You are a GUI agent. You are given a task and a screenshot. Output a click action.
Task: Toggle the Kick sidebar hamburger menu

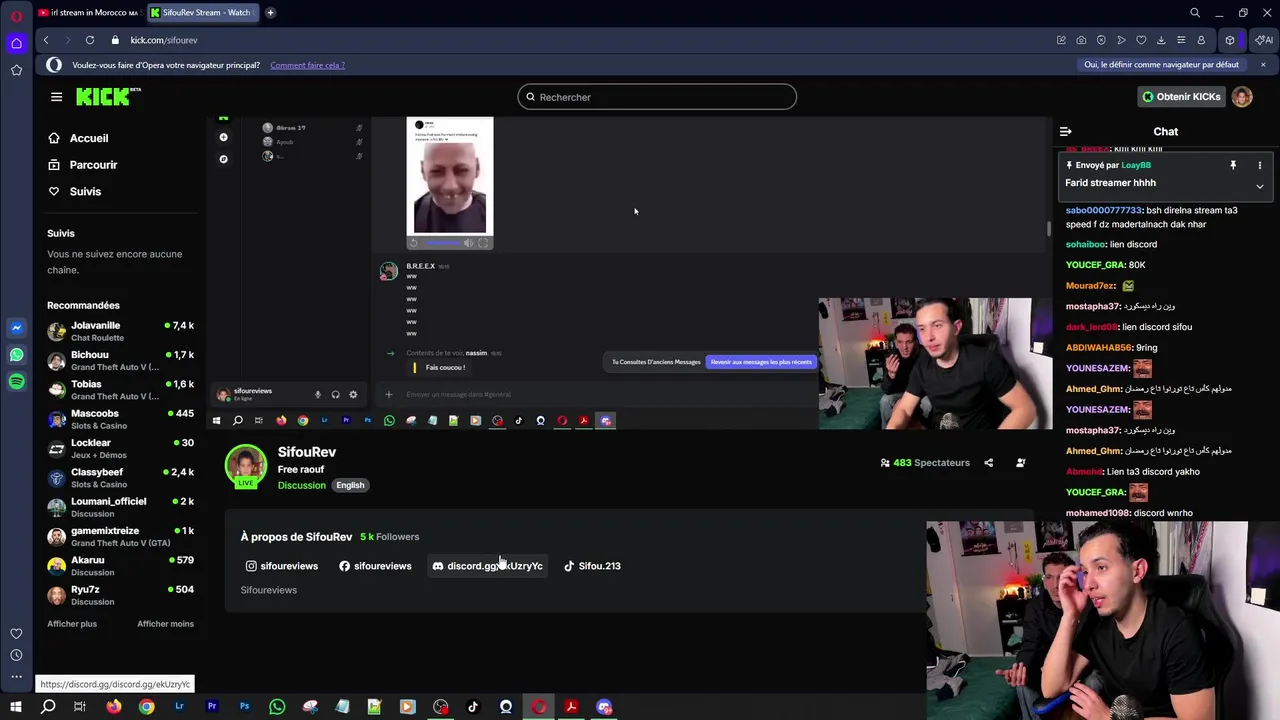(56, 97)
